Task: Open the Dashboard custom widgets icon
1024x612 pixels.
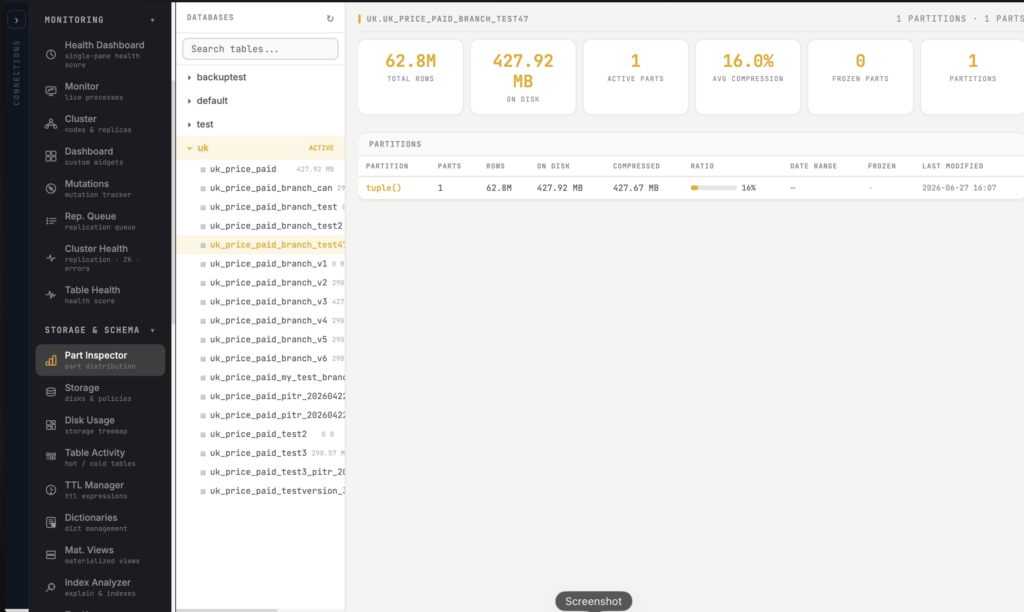Action: pyautogui.click(x=51, y=156)
